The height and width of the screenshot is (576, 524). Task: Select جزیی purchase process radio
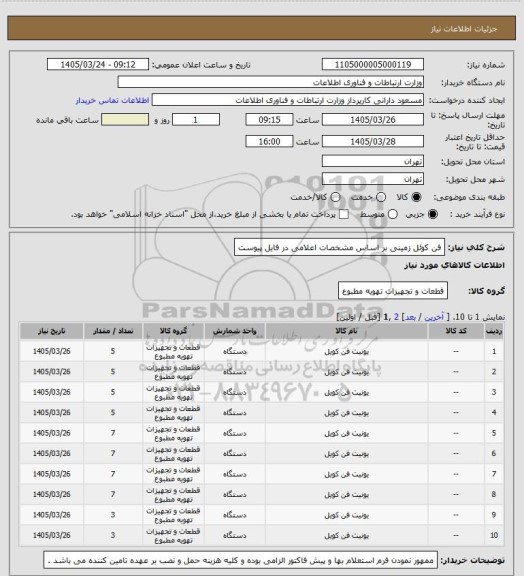[x=433, y=214]
